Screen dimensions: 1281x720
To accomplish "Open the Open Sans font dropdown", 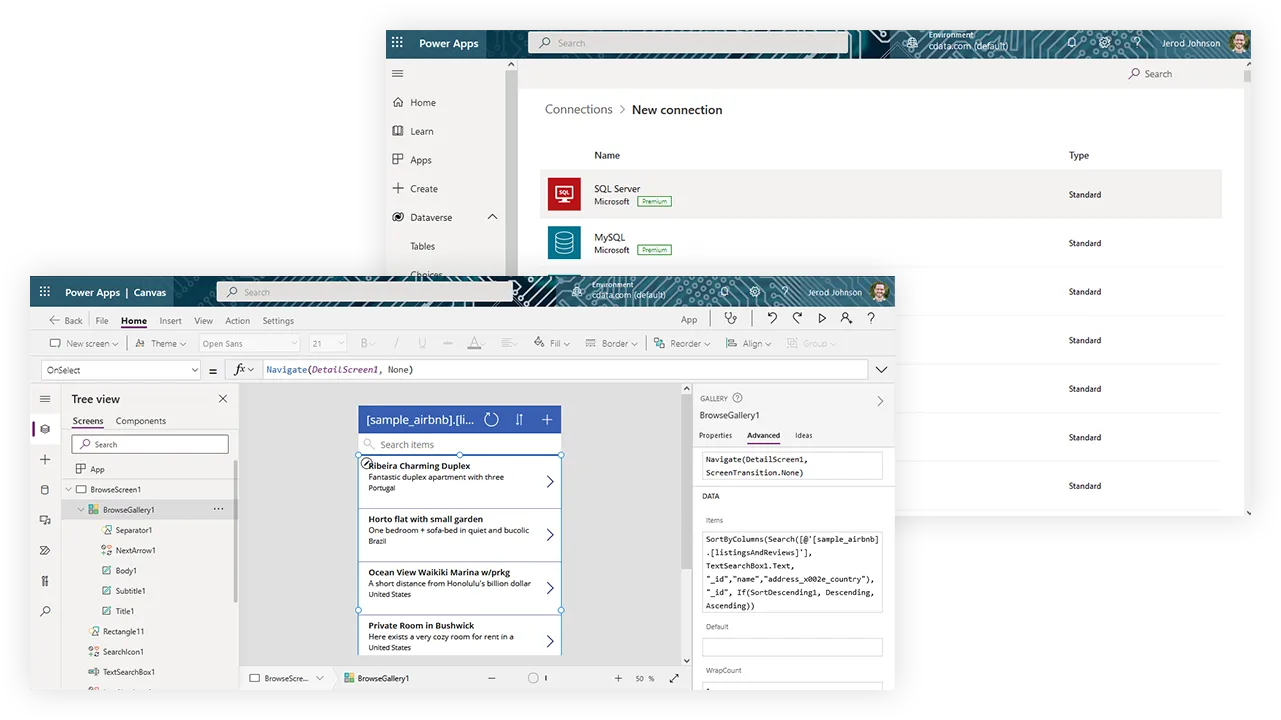I will pos(247,342).
